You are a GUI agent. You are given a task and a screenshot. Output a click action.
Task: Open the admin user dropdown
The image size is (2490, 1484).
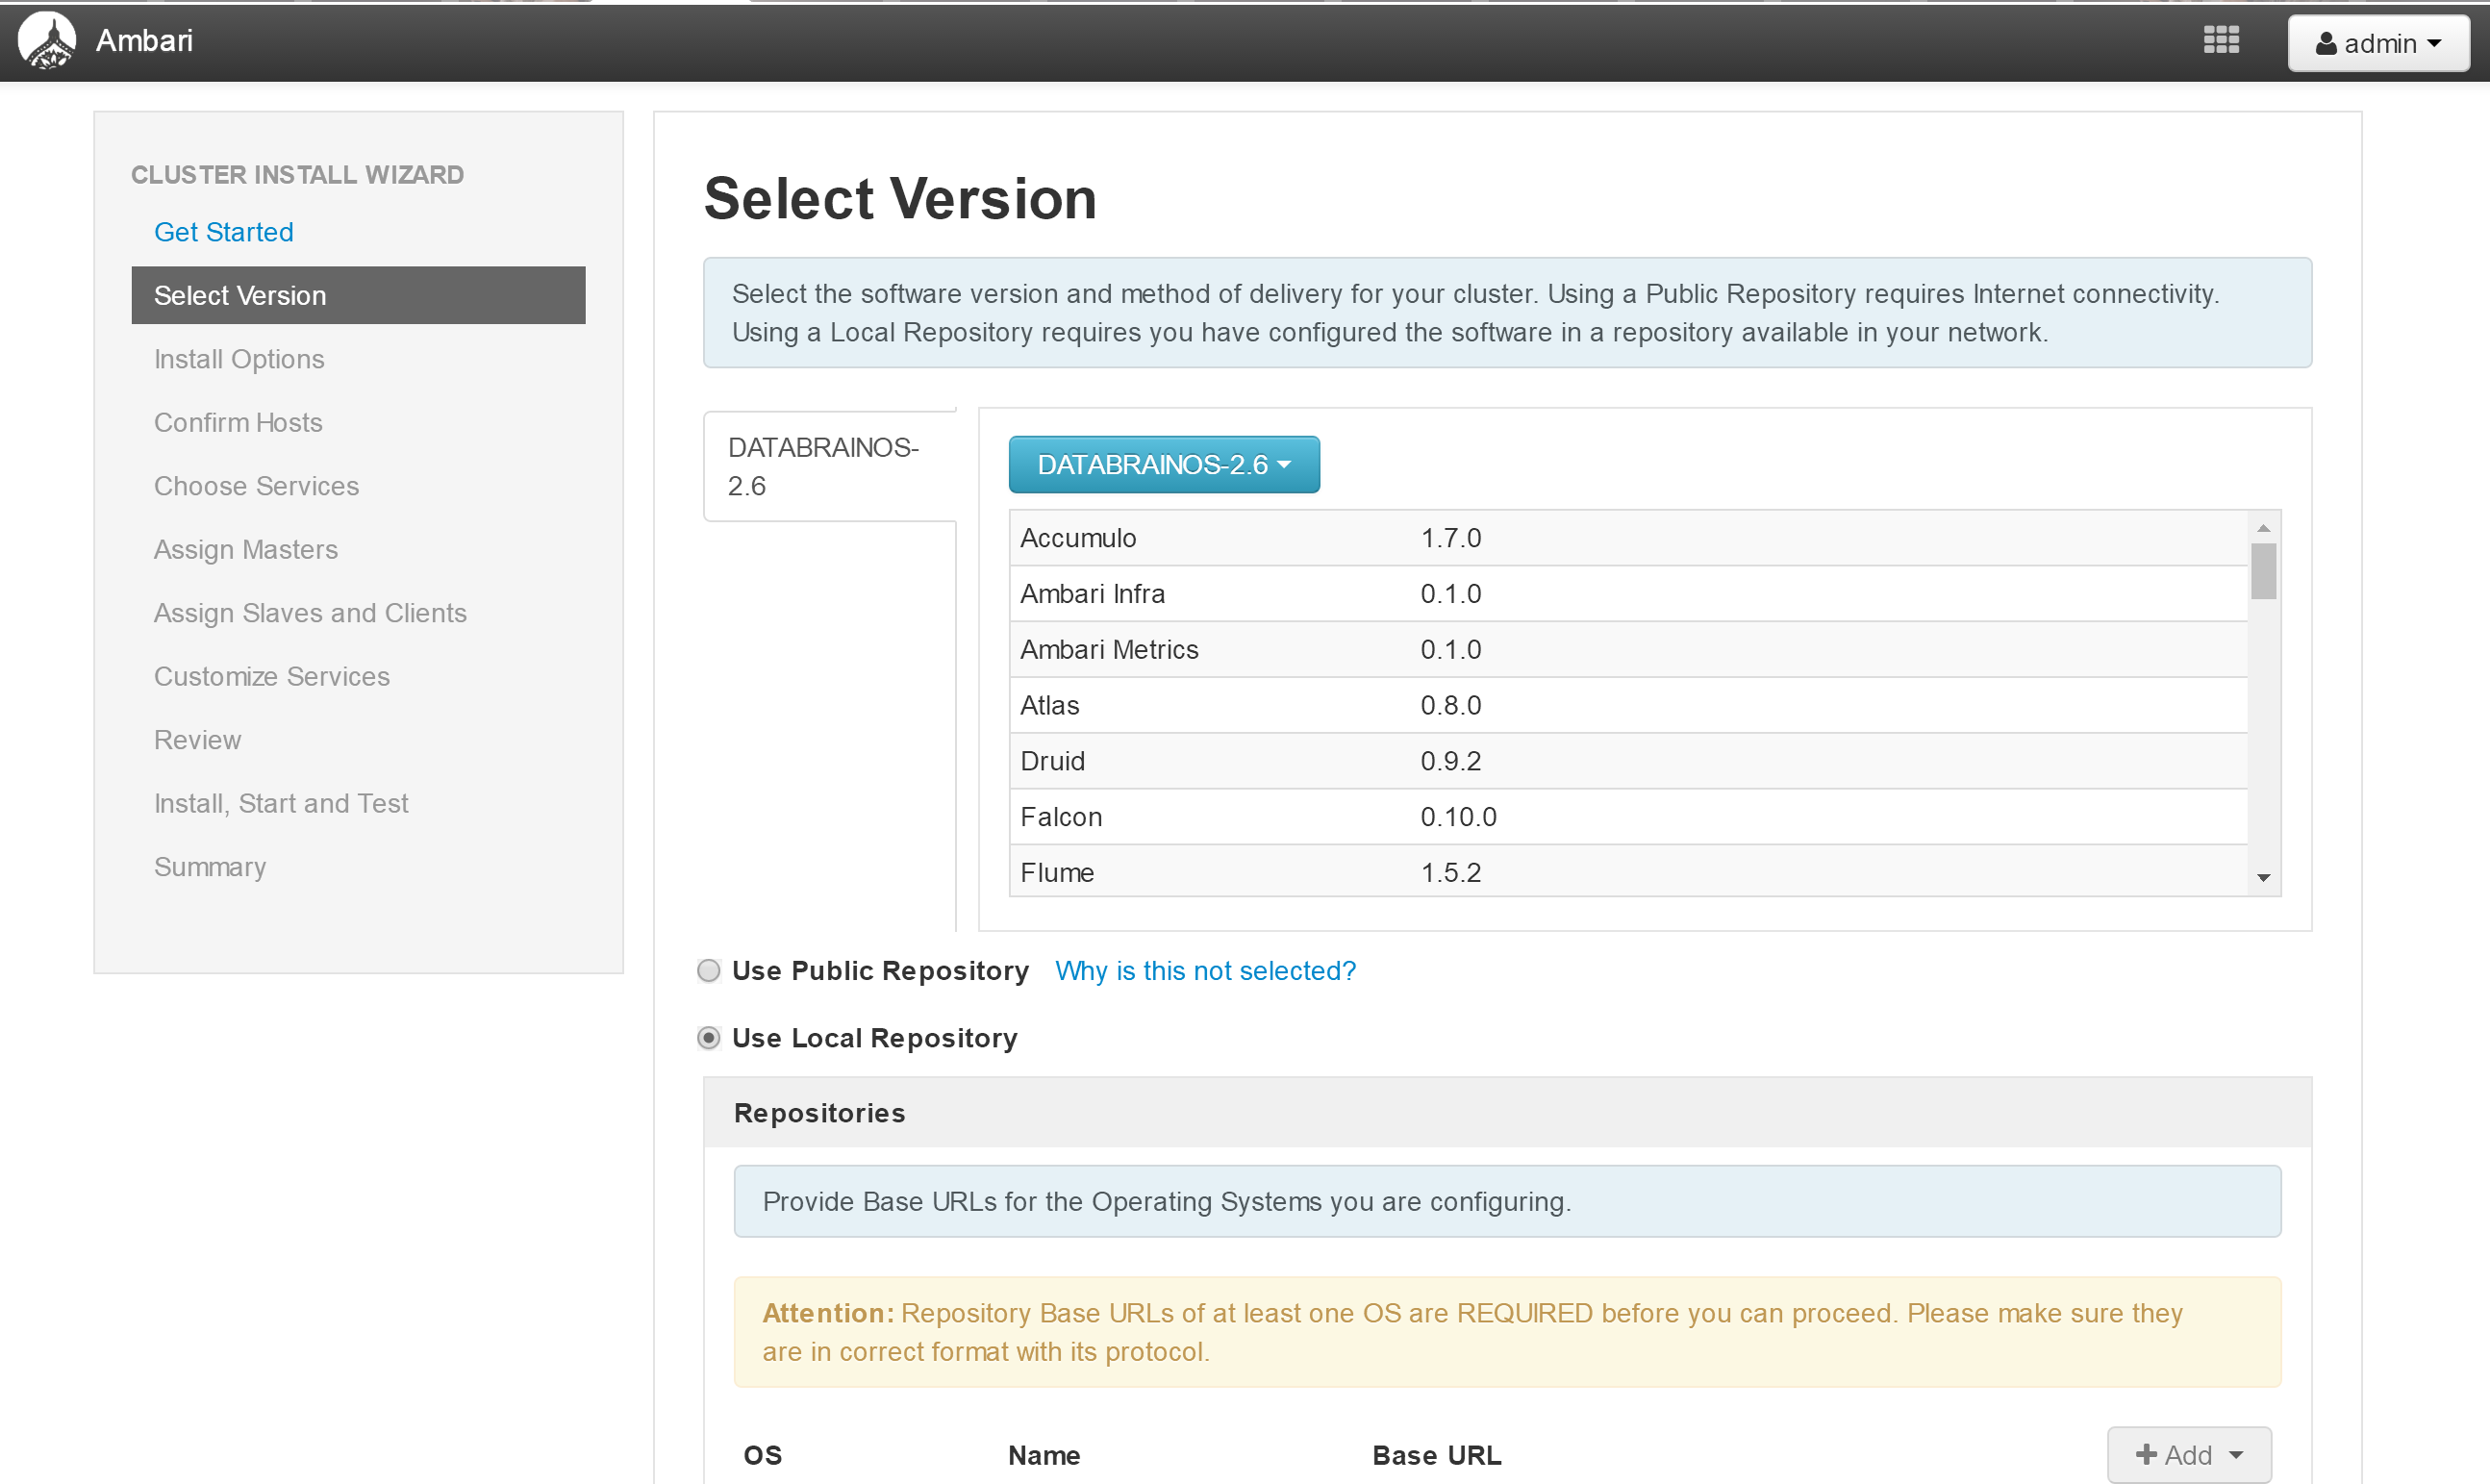tap(2379, 44)
